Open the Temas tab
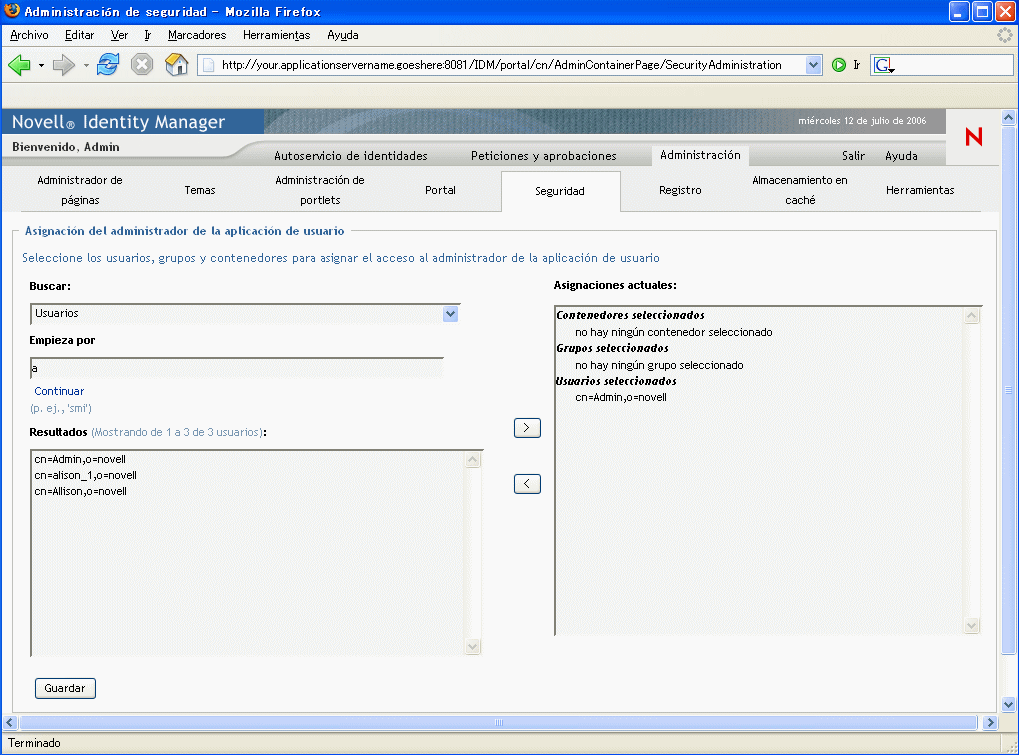Screen dimensions: 1019x755 coord(200,190)
